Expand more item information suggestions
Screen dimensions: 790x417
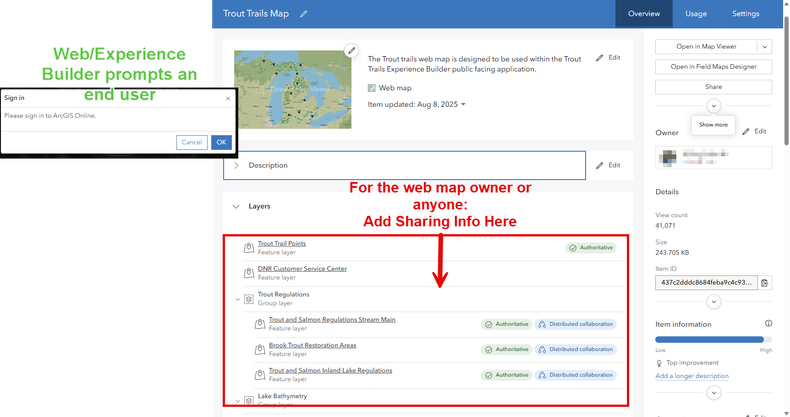click(x=713, y=393)
